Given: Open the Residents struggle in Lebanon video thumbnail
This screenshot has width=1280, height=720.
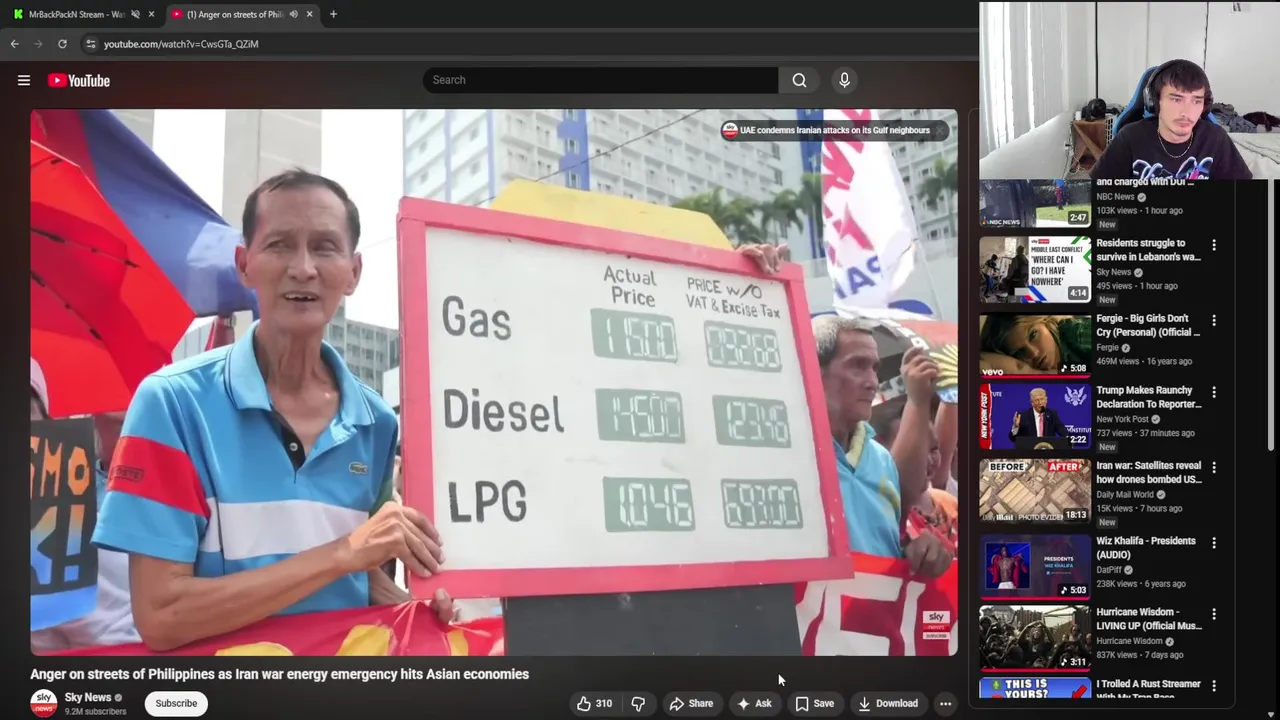Looking at the screenshot, I should pos(1035,269).
